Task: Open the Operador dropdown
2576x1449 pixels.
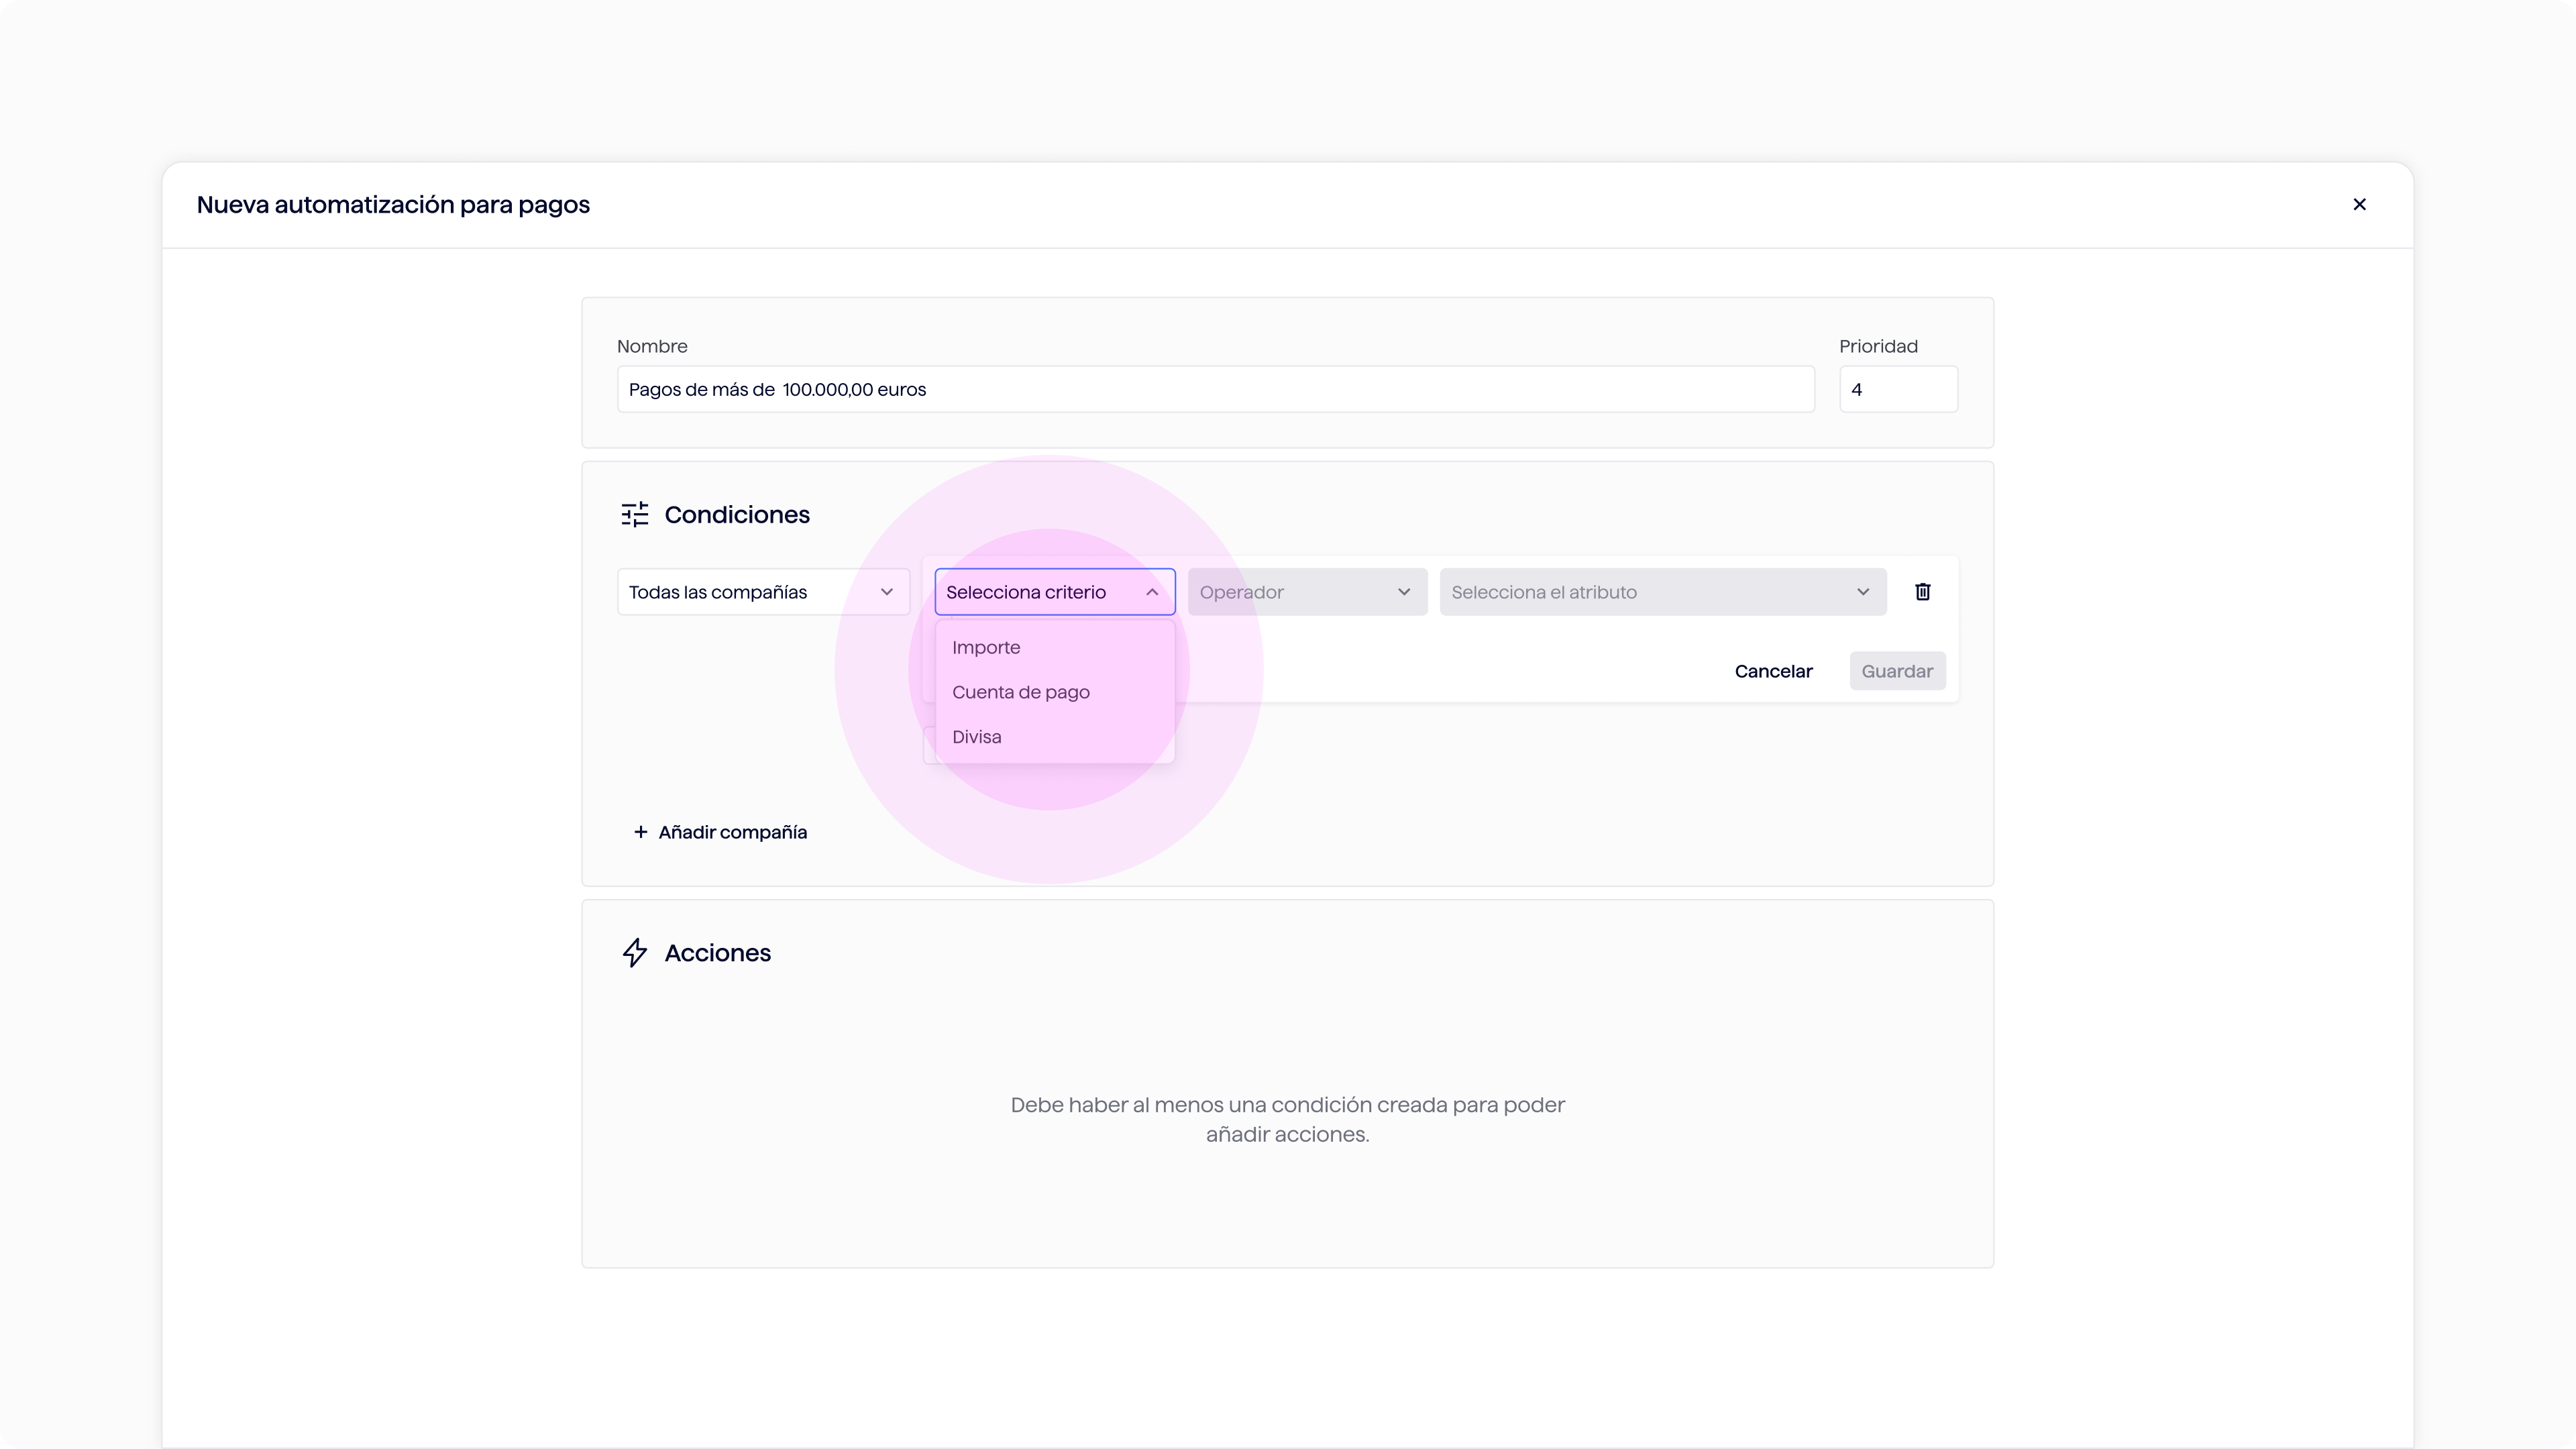Action: (1307, 592)
